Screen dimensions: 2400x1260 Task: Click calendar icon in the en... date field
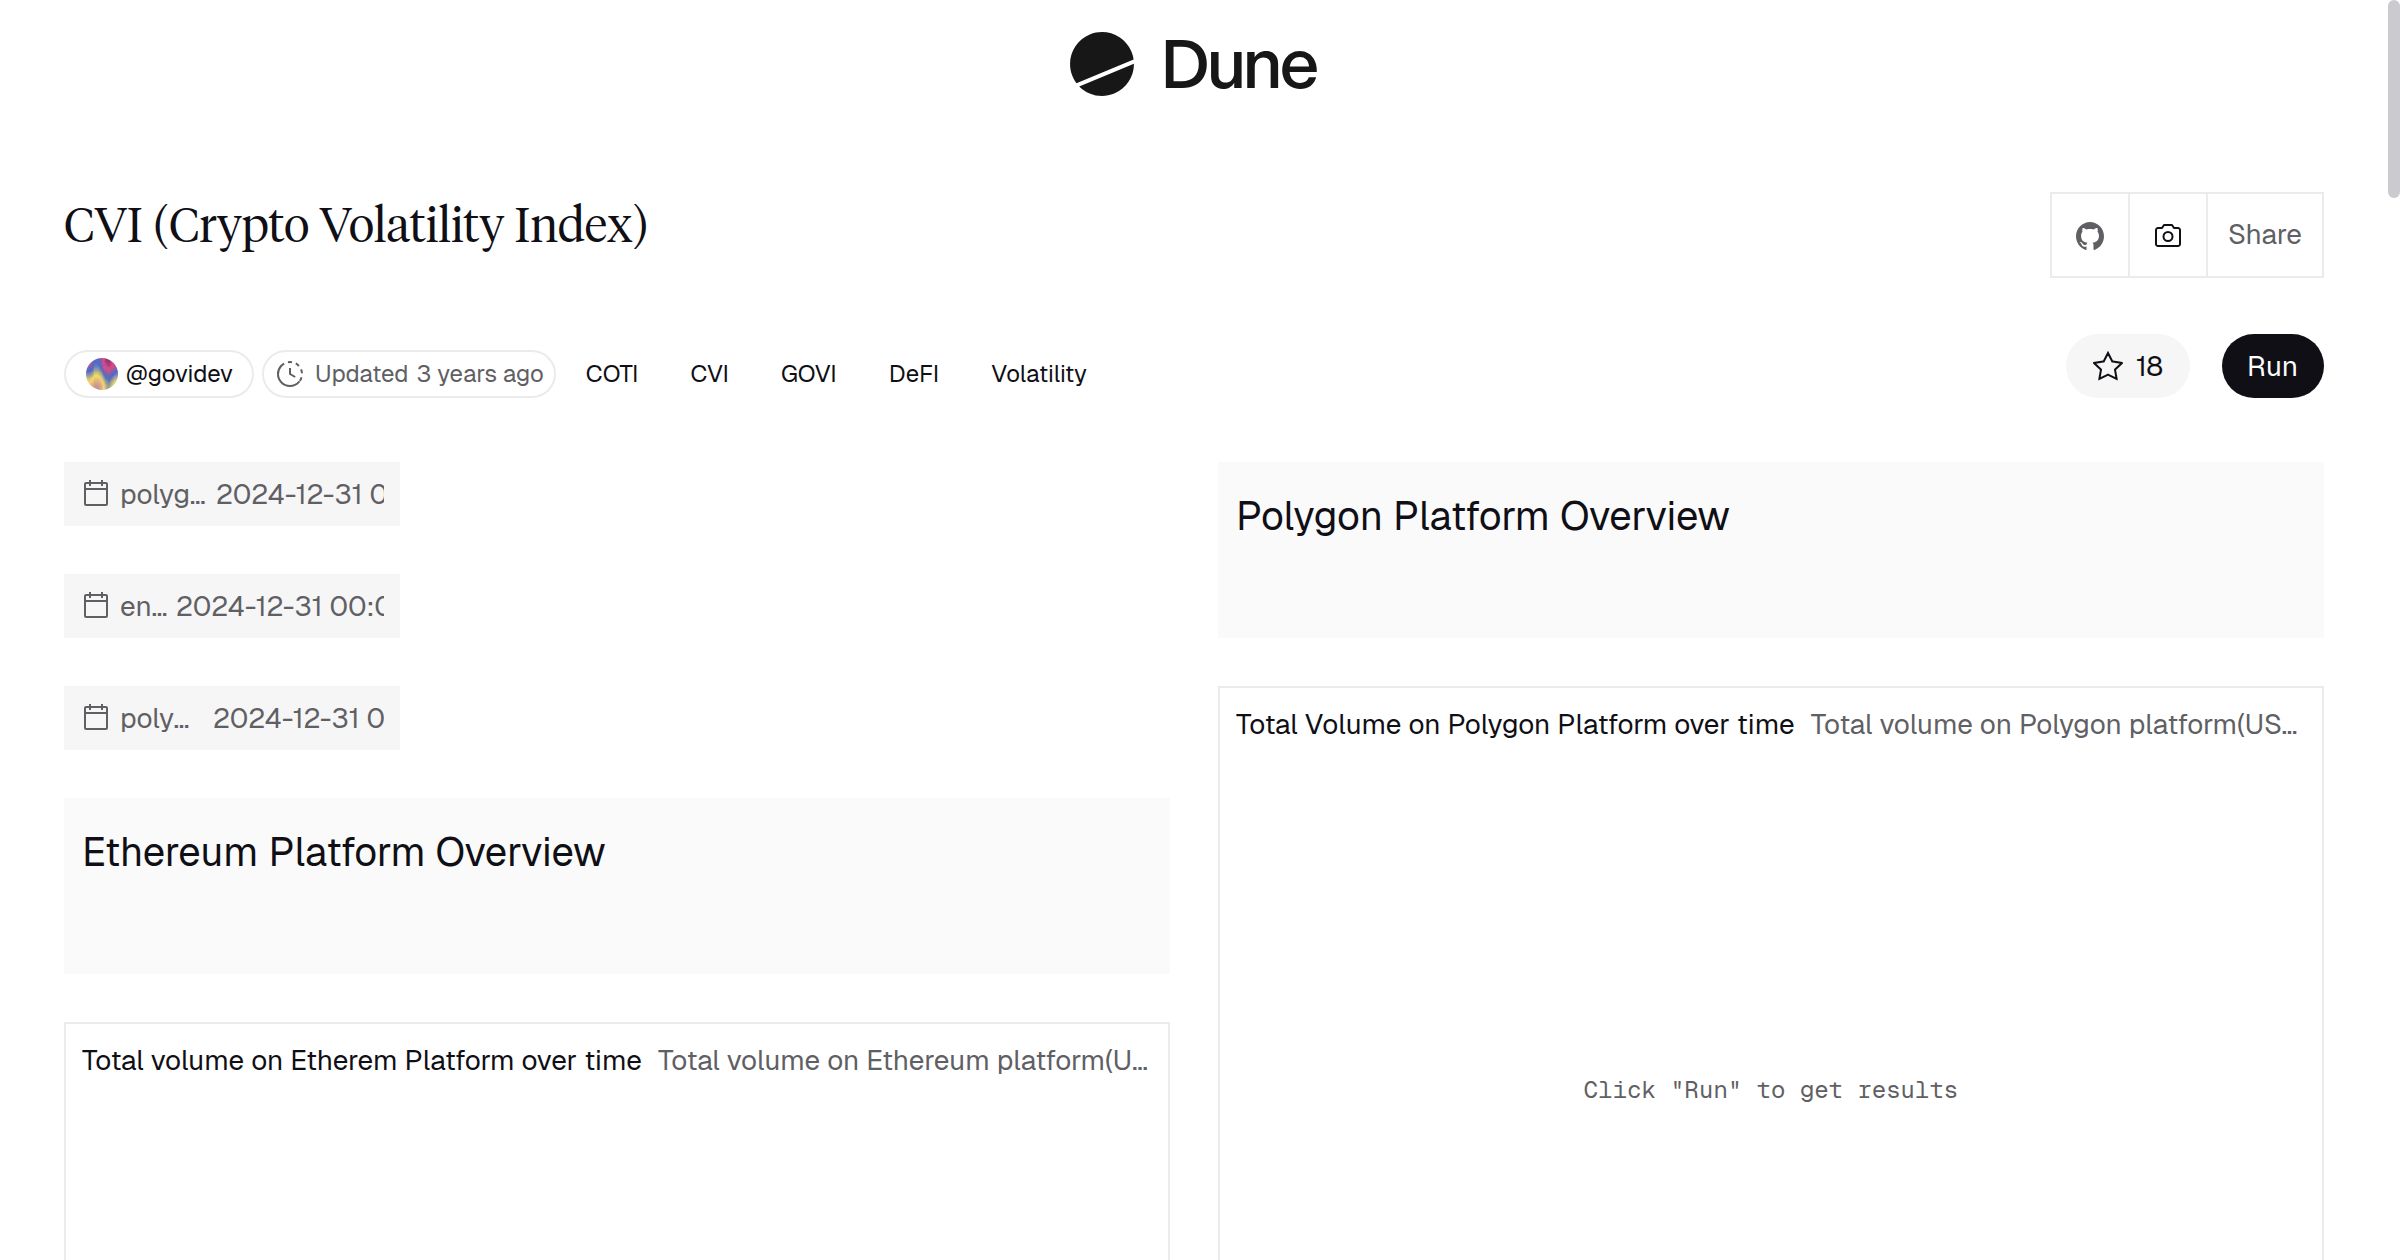pos(96,606)
